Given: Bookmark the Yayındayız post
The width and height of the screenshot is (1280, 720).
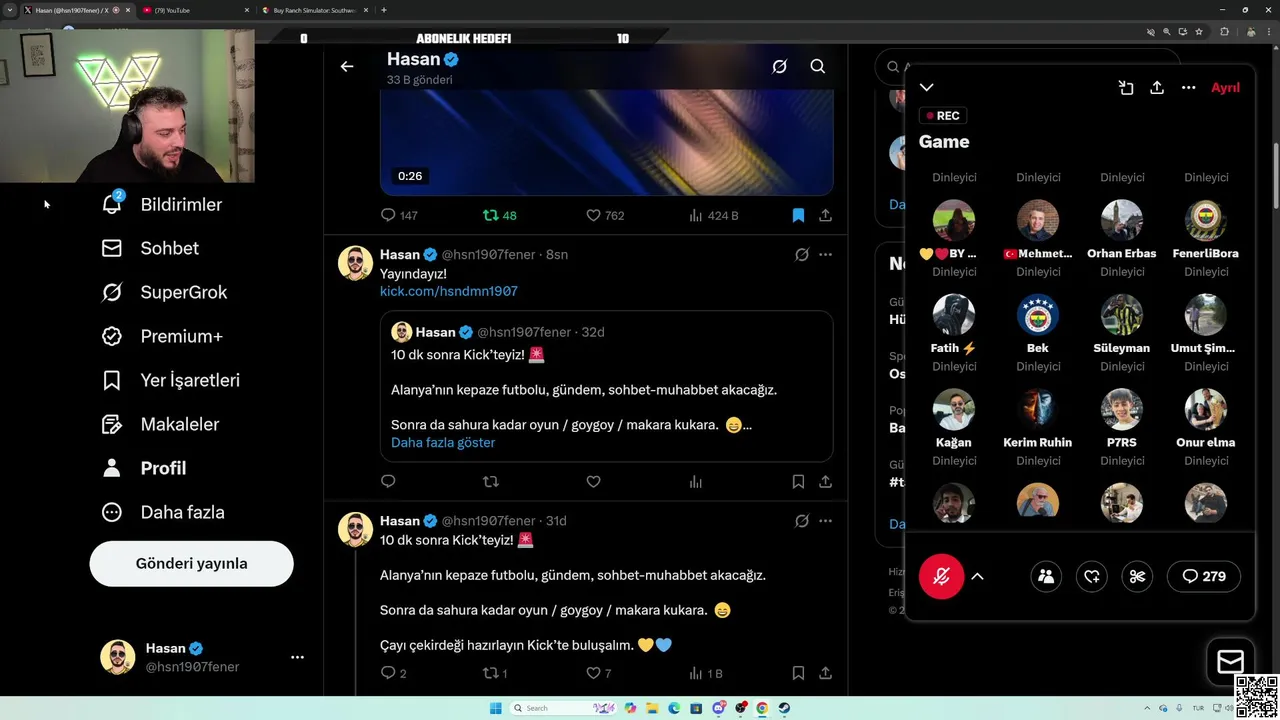Looking at the screenshot, I should [x=798, y=481].
